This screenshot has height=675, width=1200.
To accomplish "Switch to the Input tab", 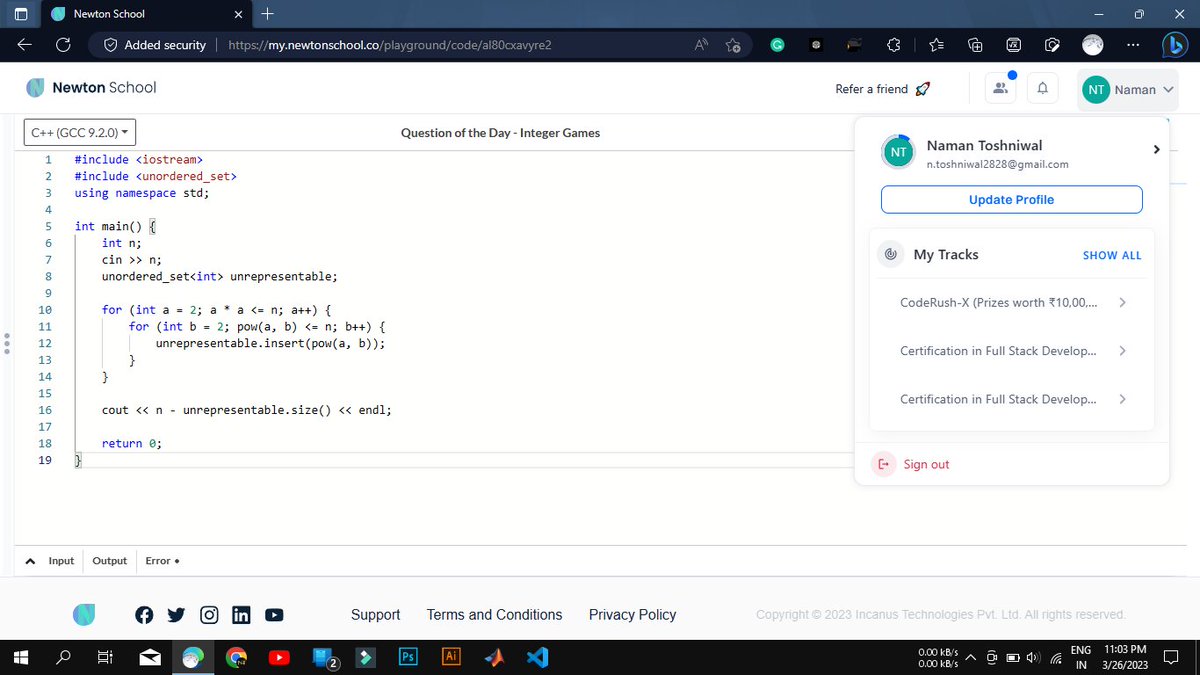I will pos(61,561).
